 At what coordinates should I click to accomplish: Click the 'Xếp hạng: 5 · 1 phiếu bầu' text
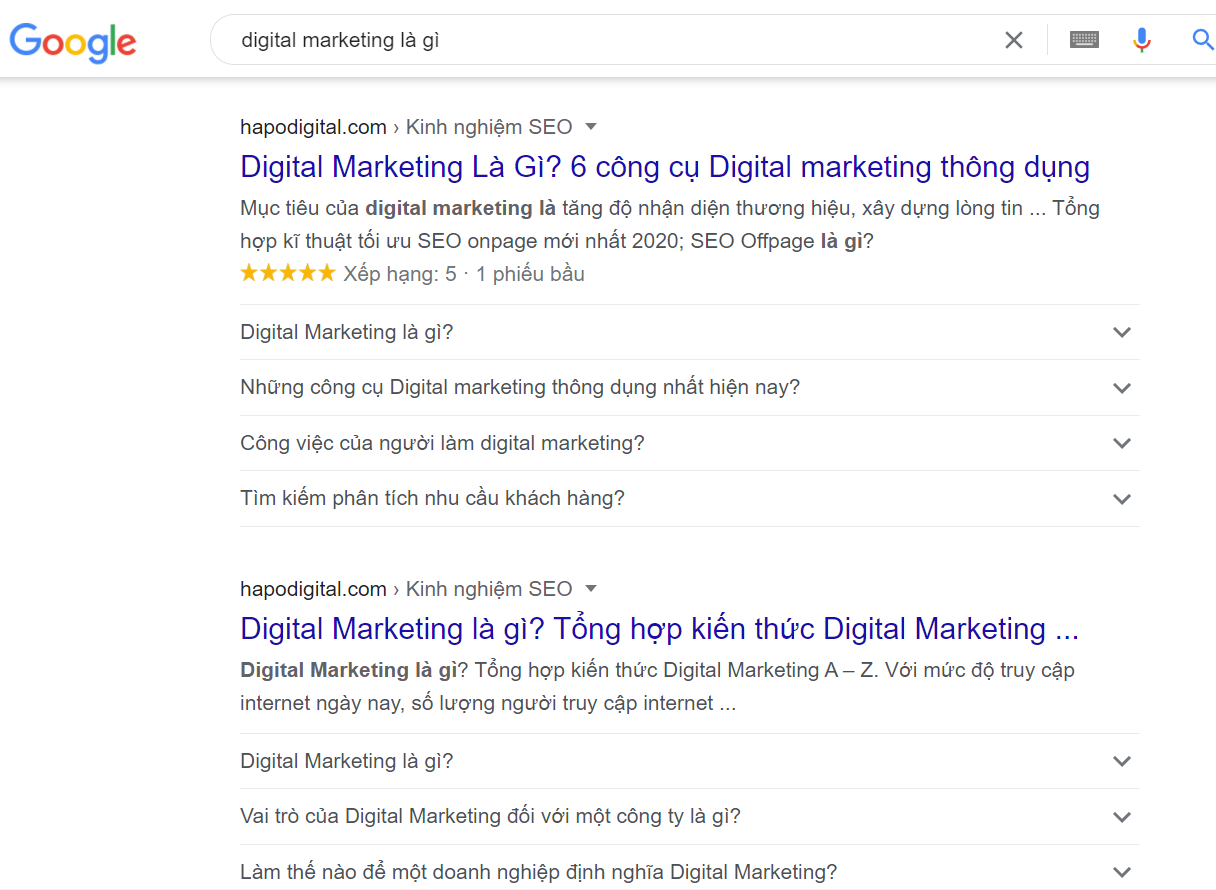(464, 274)
